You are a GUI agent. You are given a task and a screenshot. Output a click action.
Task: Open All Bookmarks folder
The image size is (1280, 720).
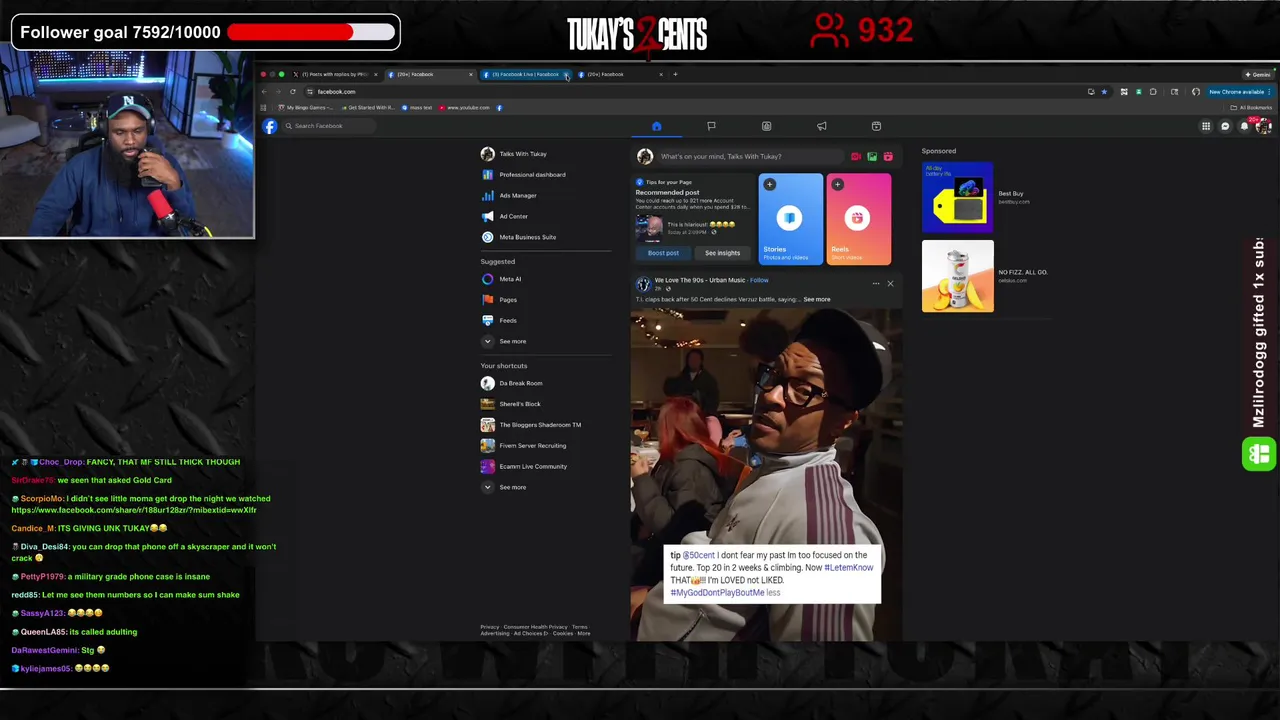click(1252, 108)
